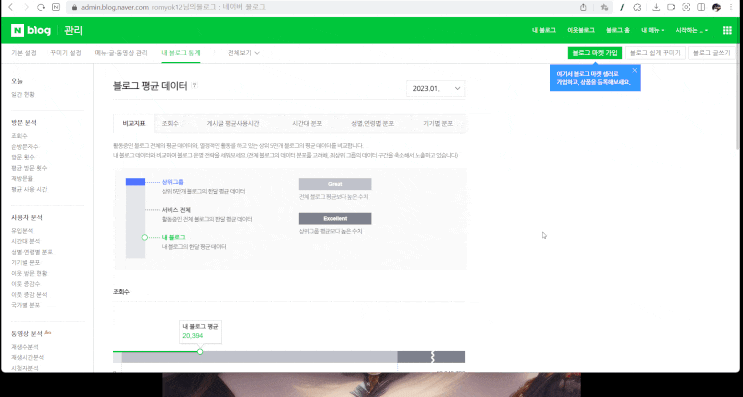The image size is (743, 397).
Task: Open the 2023.01. month dropdown
Action: [435, 89]
